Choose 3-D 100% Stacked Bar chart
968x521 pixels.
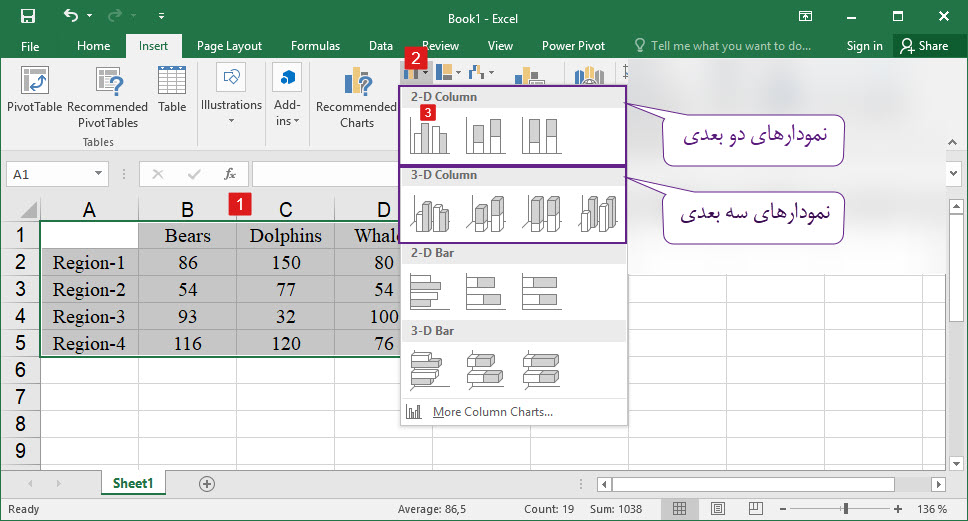541,369
